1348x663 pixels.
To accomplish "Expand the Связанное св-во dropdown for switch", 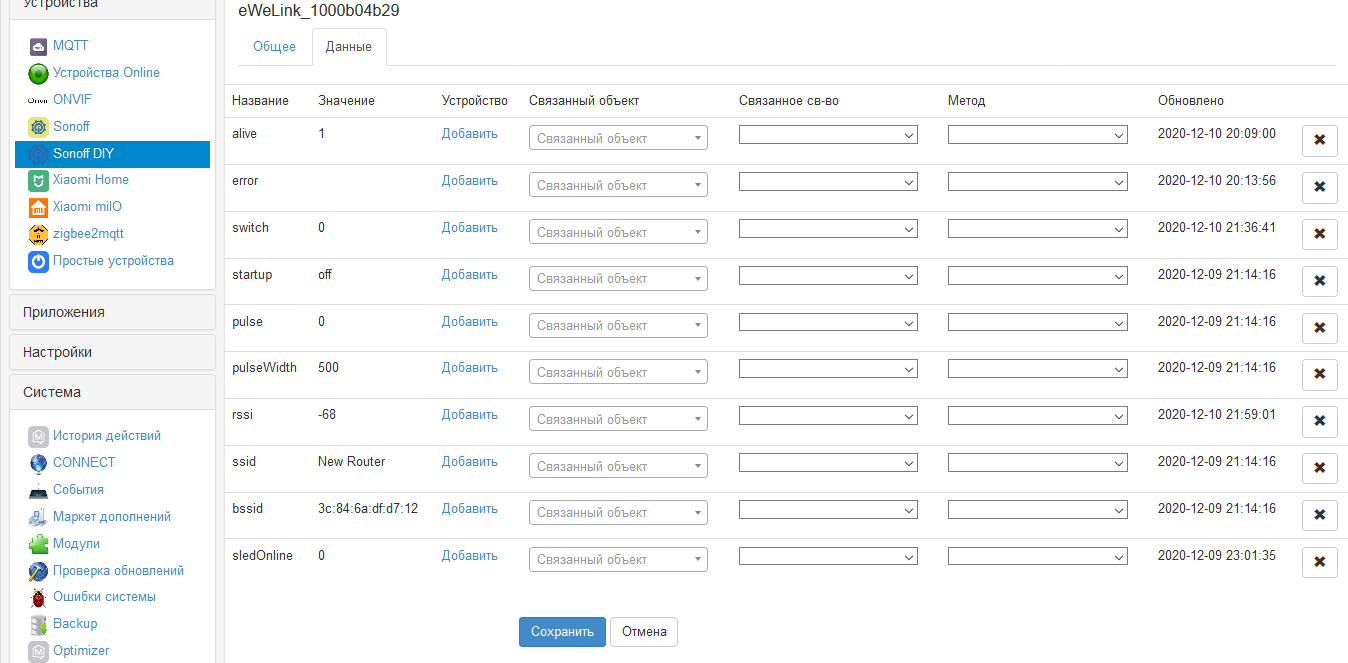I will point(827,228).
